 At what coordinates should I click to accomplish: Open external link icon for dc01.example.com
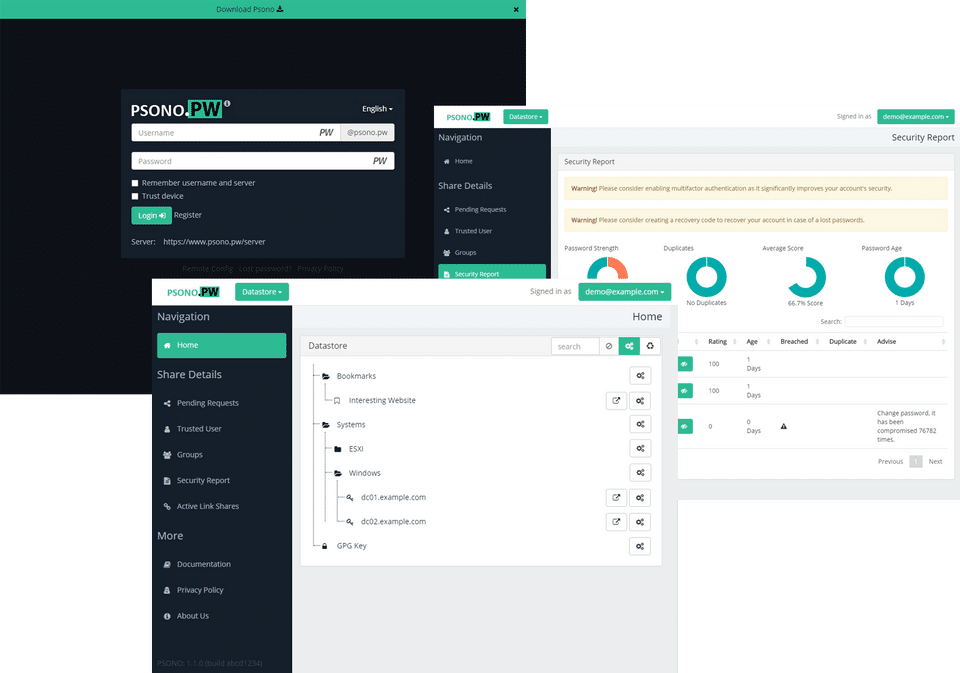(x=616, y=498)
